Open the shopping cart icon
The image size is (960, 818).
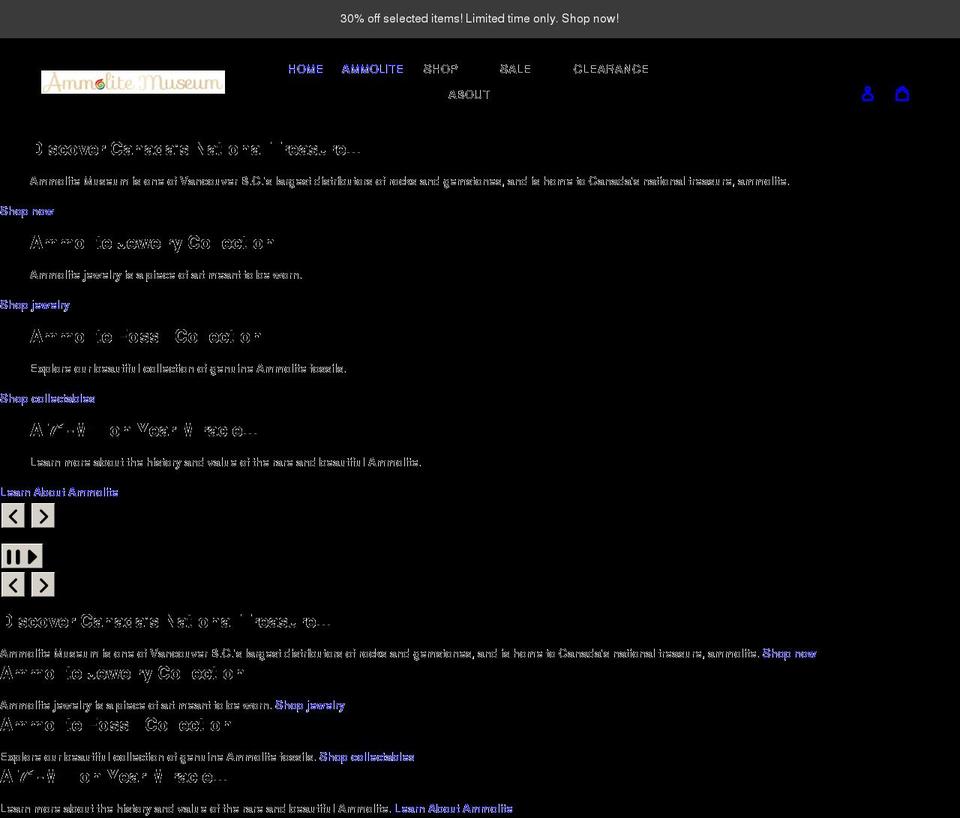pos(902,94)
